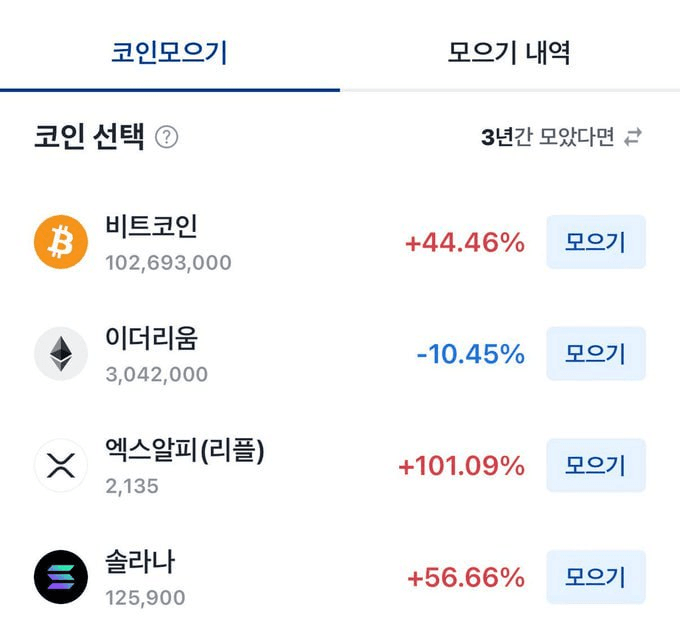Select the 비트코인 coin name
Image resolution: width=680 pixels, height=634 pixels.
pyautogui.click(x=151, y=226)
